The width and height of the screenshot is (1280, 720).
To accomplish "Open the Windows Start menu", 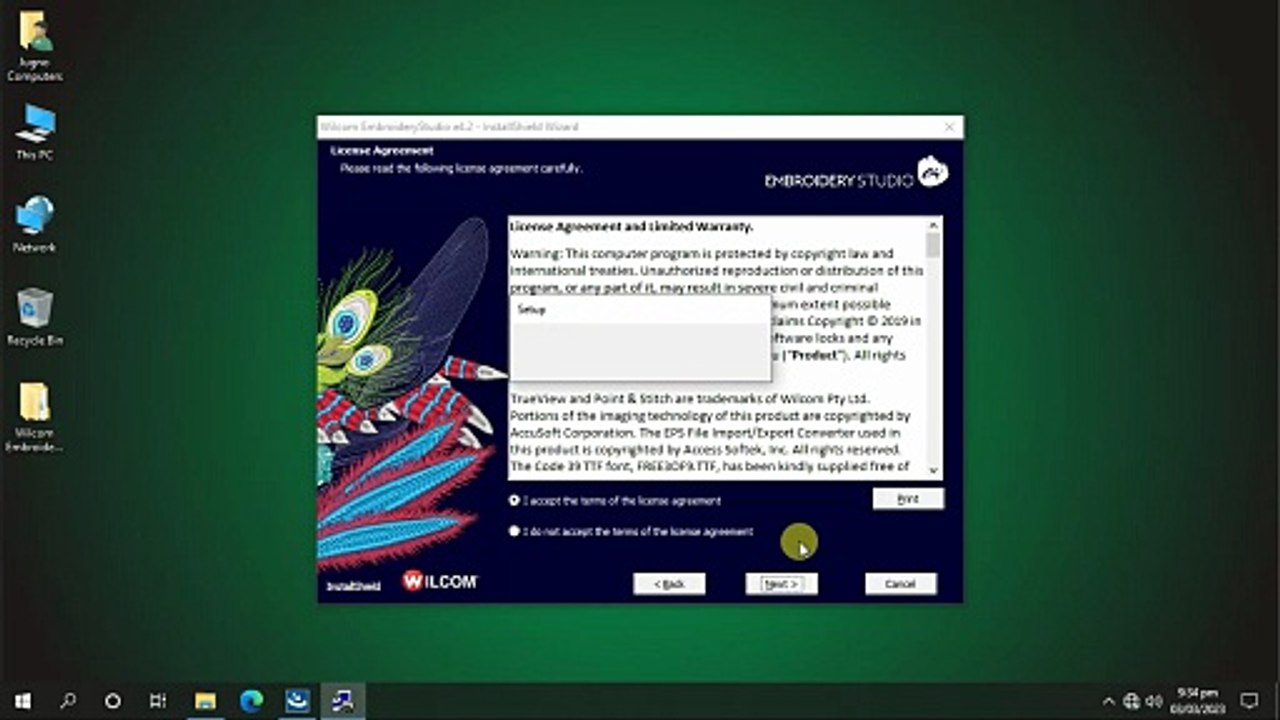I will [x=22, y=701].
